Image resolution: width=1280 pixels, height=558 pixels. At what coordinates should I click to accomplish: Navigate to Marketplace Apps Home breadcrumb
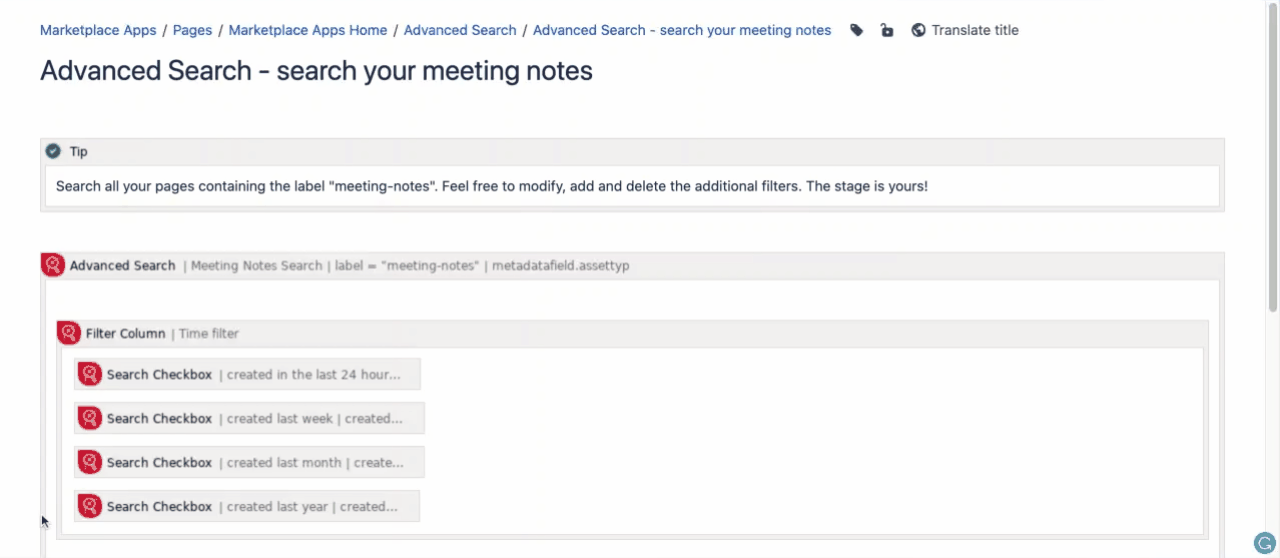click(308, 30)
